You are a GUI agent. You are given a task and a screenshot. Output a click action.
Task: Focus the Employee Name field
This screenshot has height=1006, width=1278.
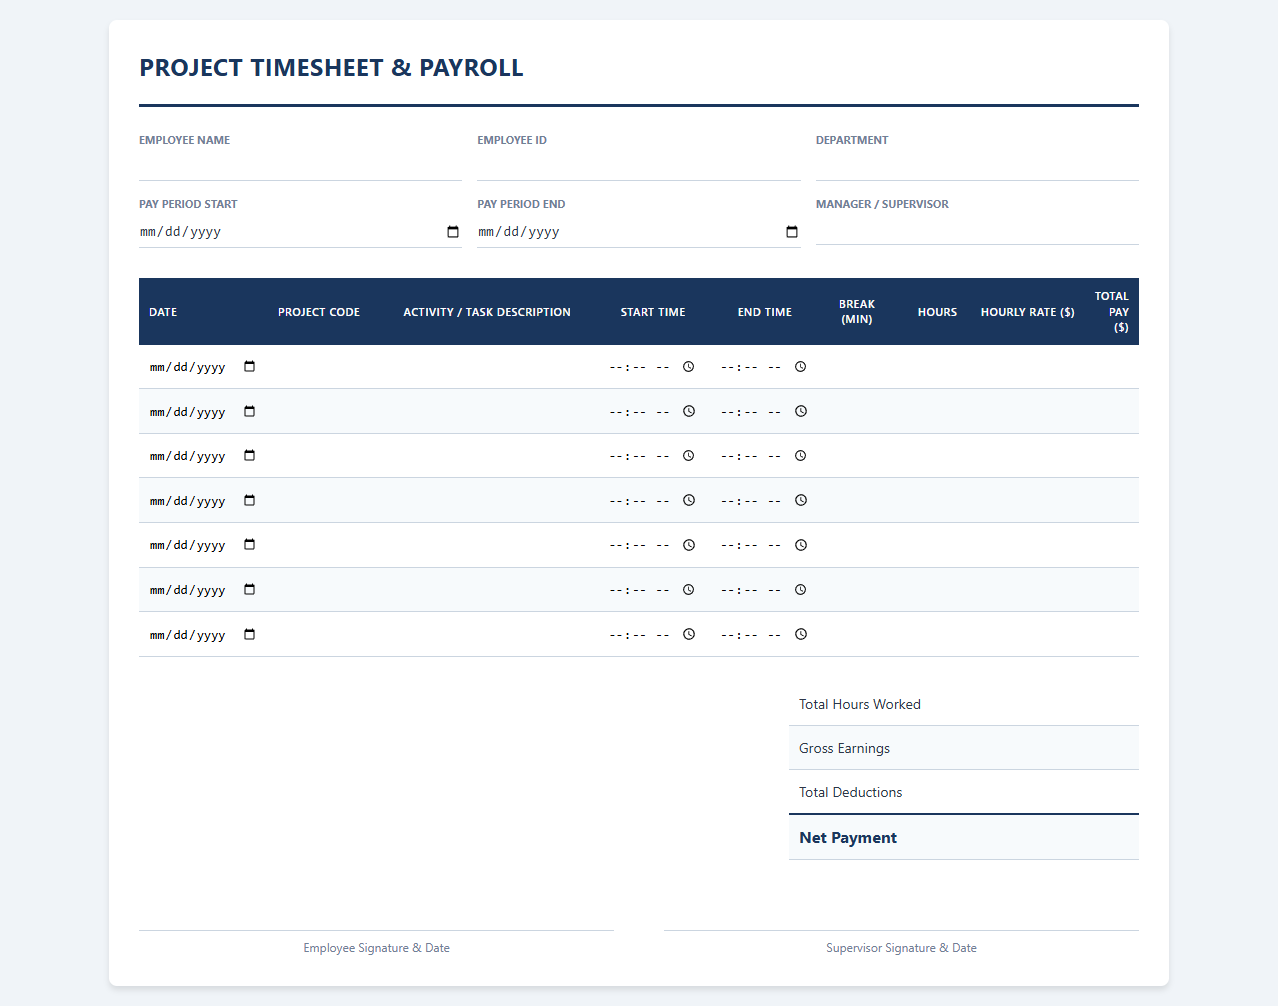click(x=300, y=165)
